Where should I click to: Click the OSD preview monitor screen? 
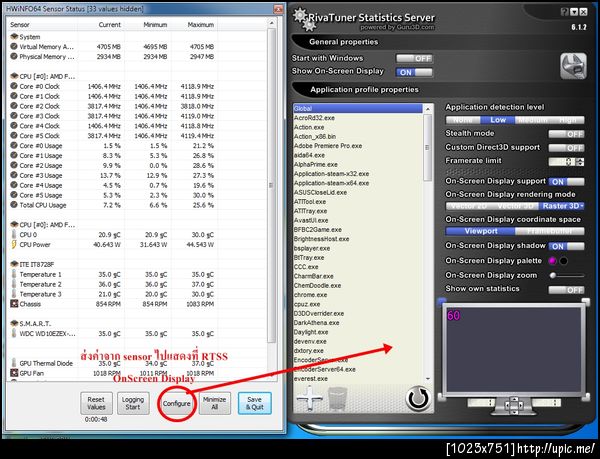514,350
